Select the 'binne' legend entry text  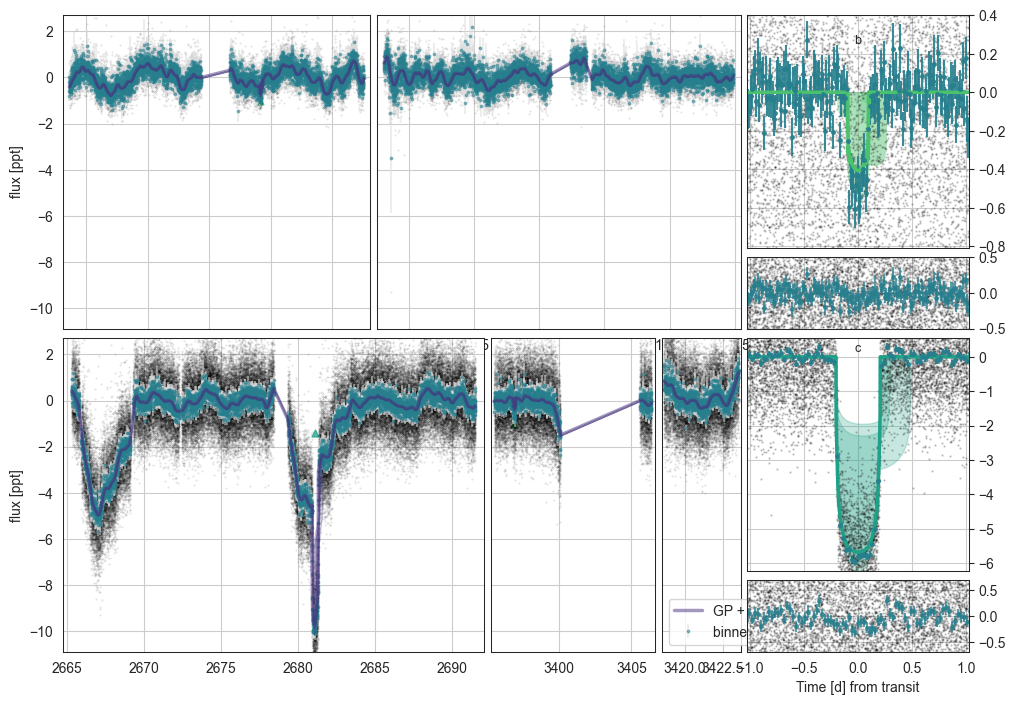point(730,632)
